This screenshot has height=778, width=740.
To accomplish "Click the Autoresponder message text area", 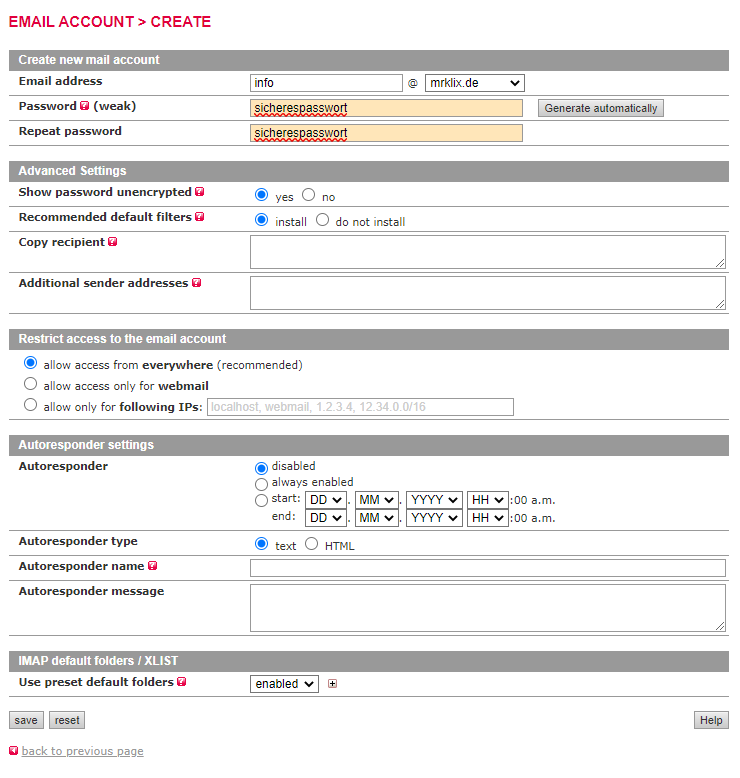I will (487, 608).
